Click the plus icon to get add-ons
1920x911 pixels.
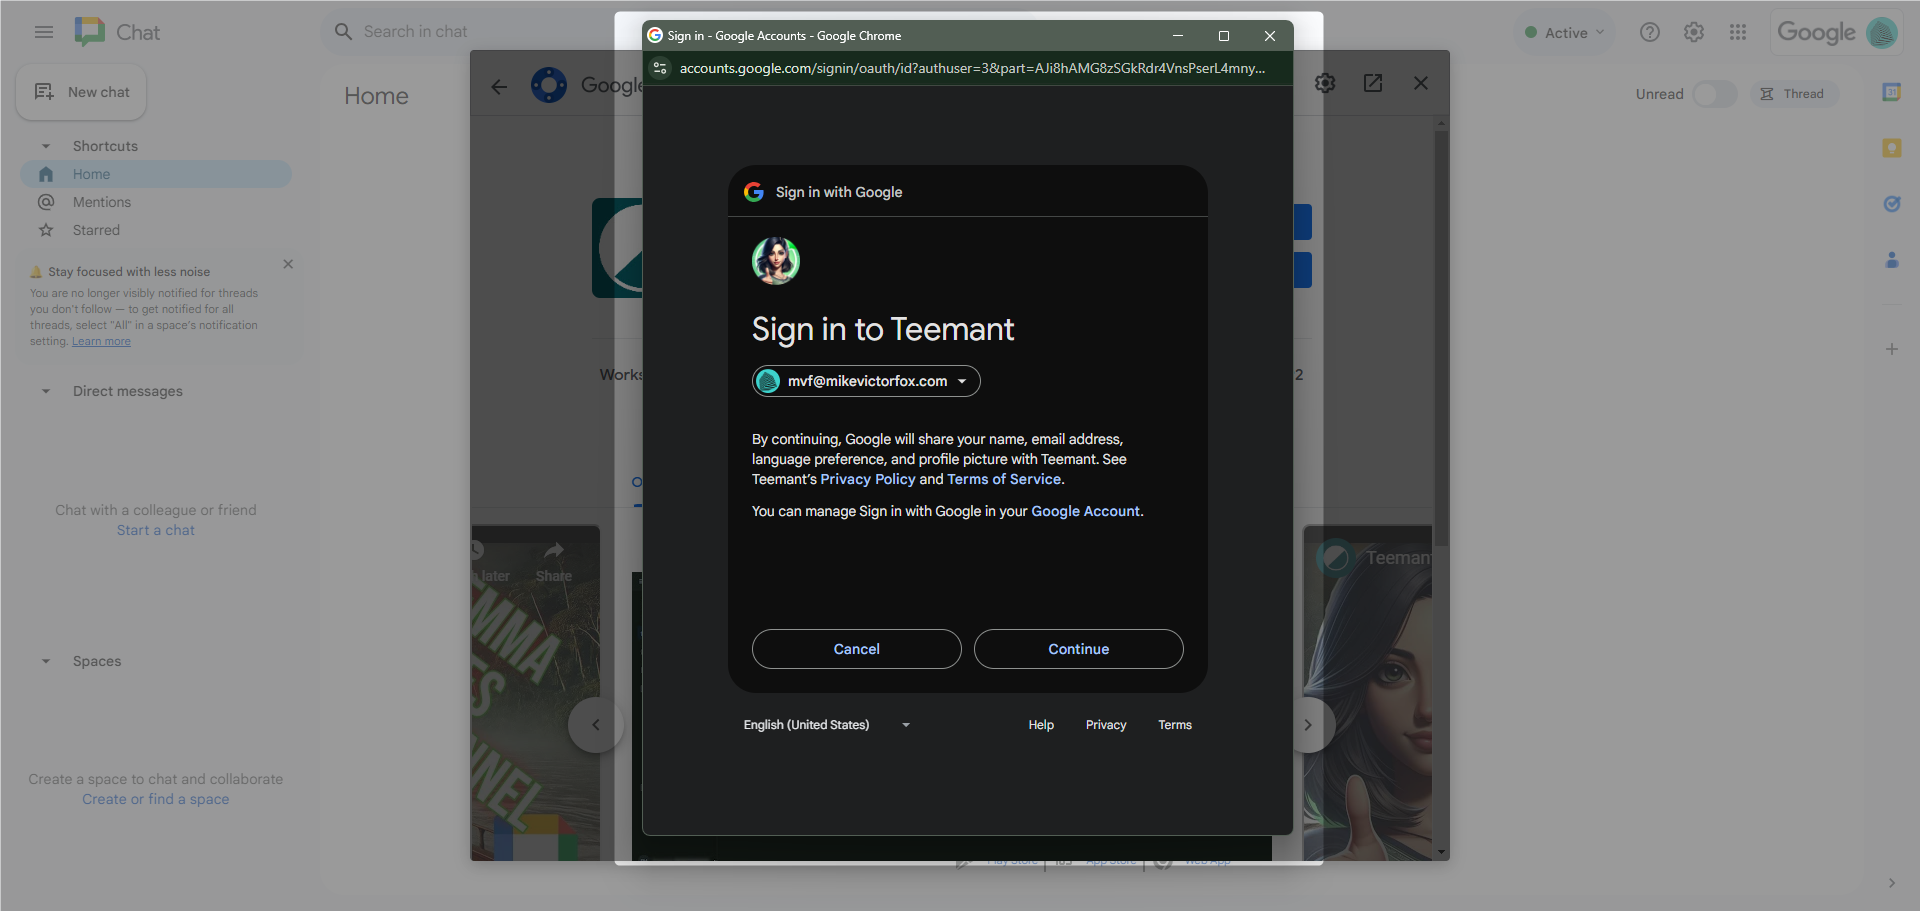coord(1891,349)
